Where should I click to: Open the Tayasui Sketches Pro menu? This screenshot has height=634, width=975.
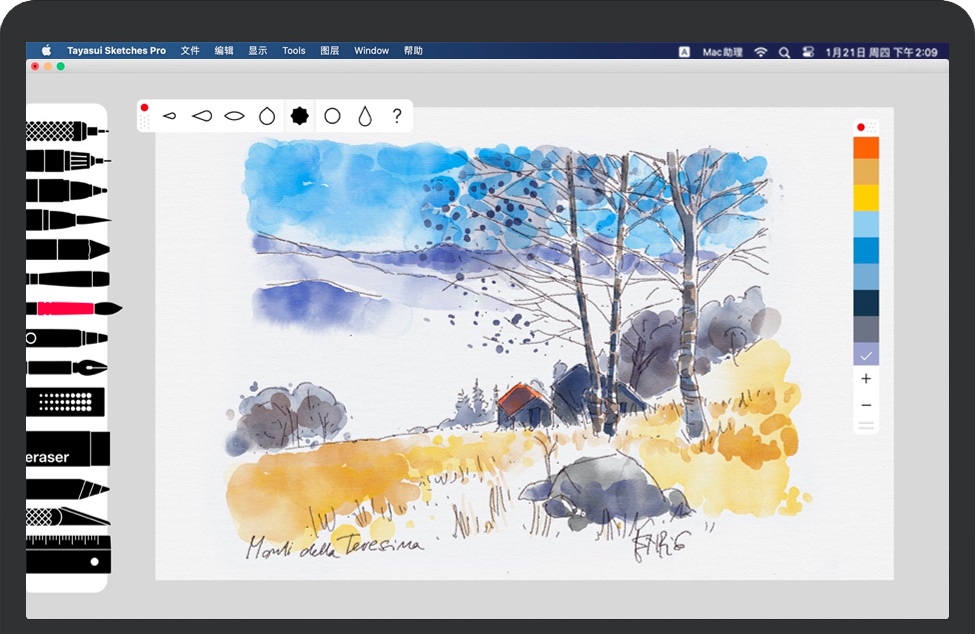pos(116,51)
